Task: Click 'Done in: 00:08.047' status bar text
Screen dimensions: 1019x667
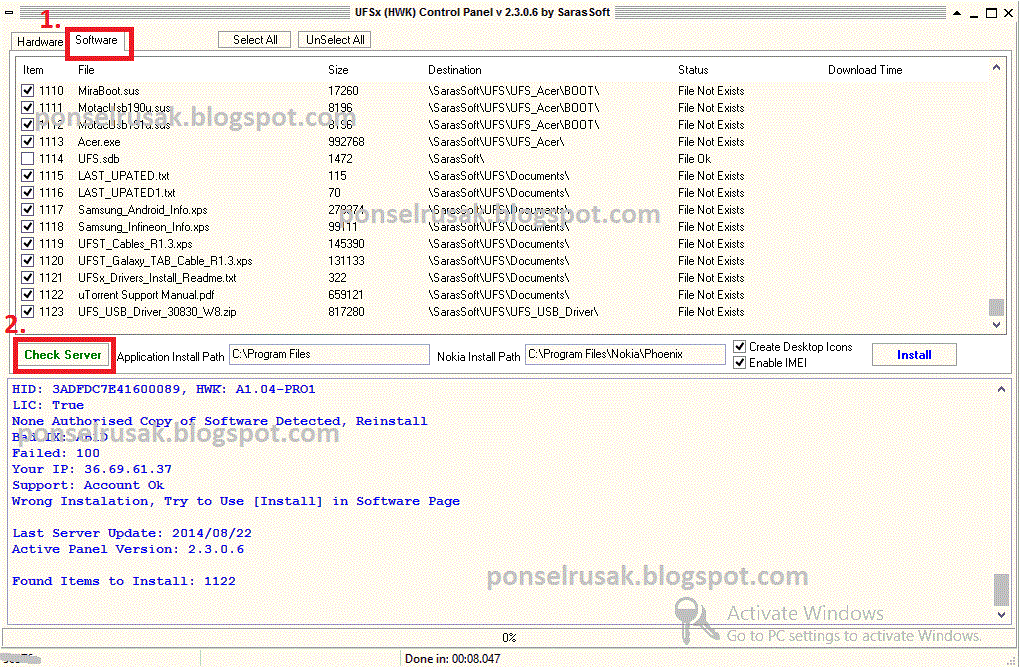Action: (452, 659)
